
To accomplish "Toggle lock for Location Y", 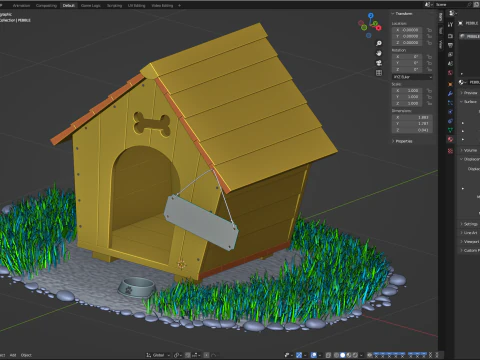I will pyautogui.click(x=429, y=36).
